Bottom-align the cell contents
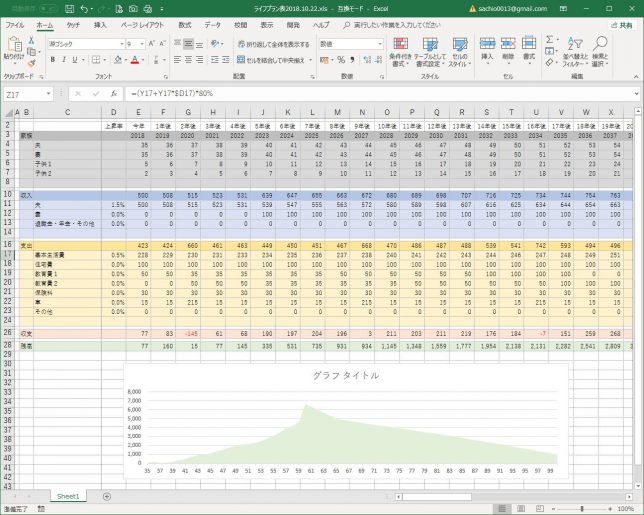This screenshot has height=515, width=644. click(x=199, y=44)
